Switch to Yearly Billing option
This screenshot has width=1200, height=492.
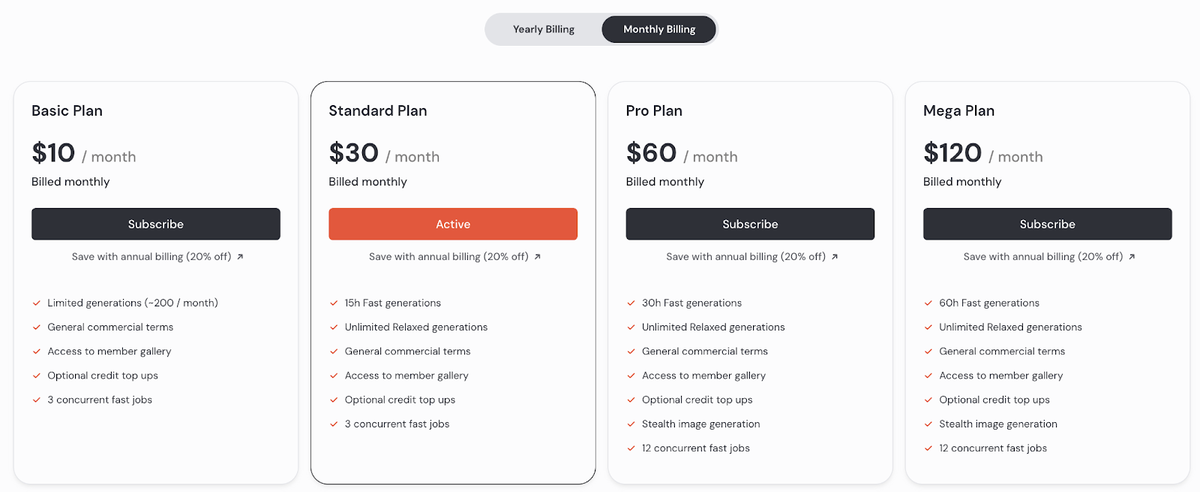point(543,29)
